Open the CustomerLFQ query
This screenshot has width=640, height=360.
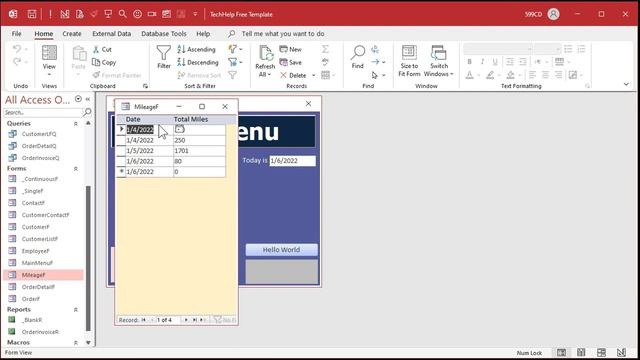(39, 134)
